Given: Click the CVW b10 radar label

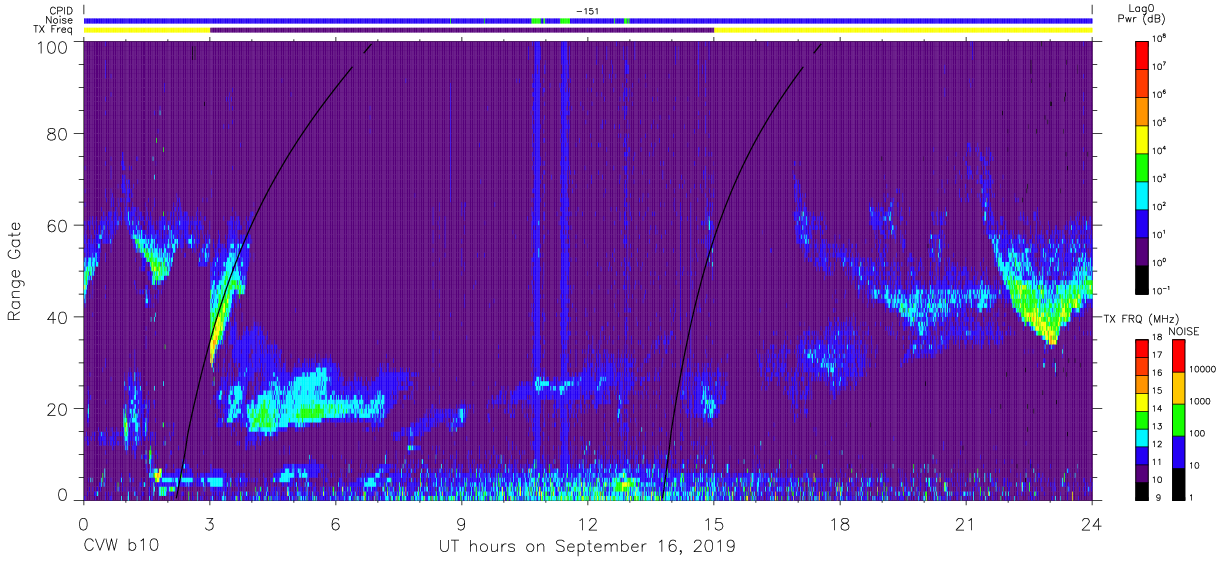Looking at the screenshot, I should click(121, 546).
